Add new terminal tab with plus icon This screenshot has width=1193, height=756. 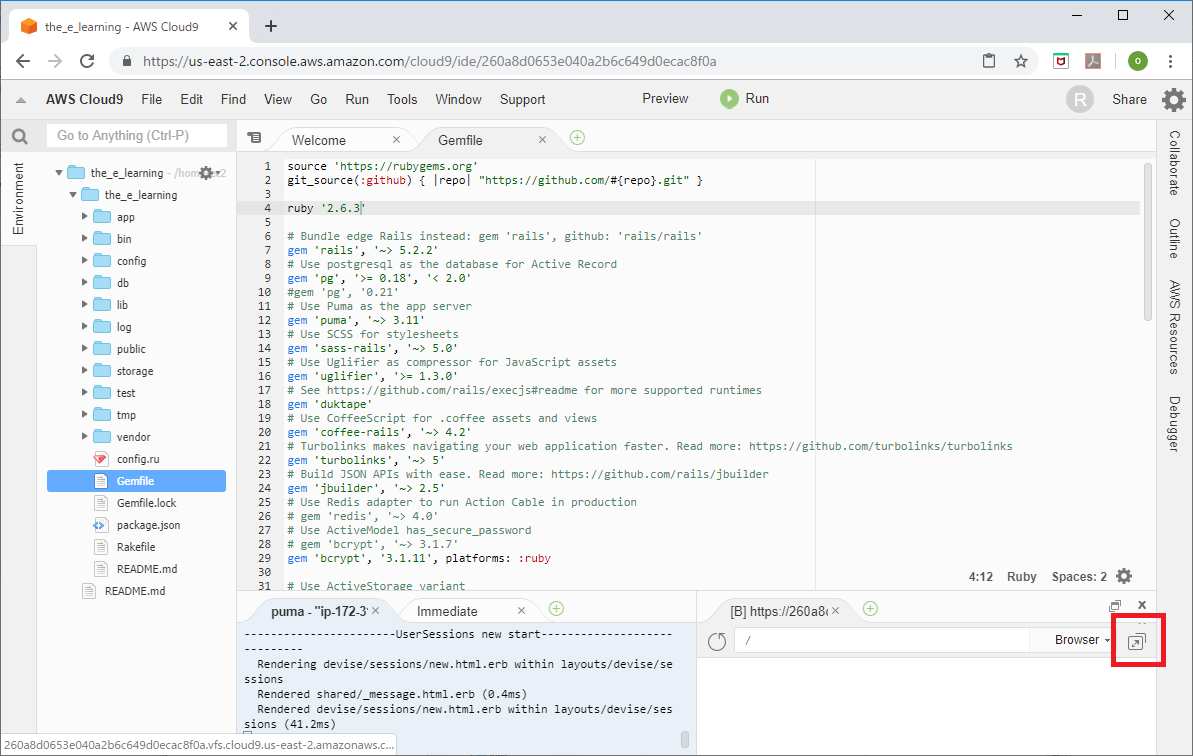[x=556, y=608]
